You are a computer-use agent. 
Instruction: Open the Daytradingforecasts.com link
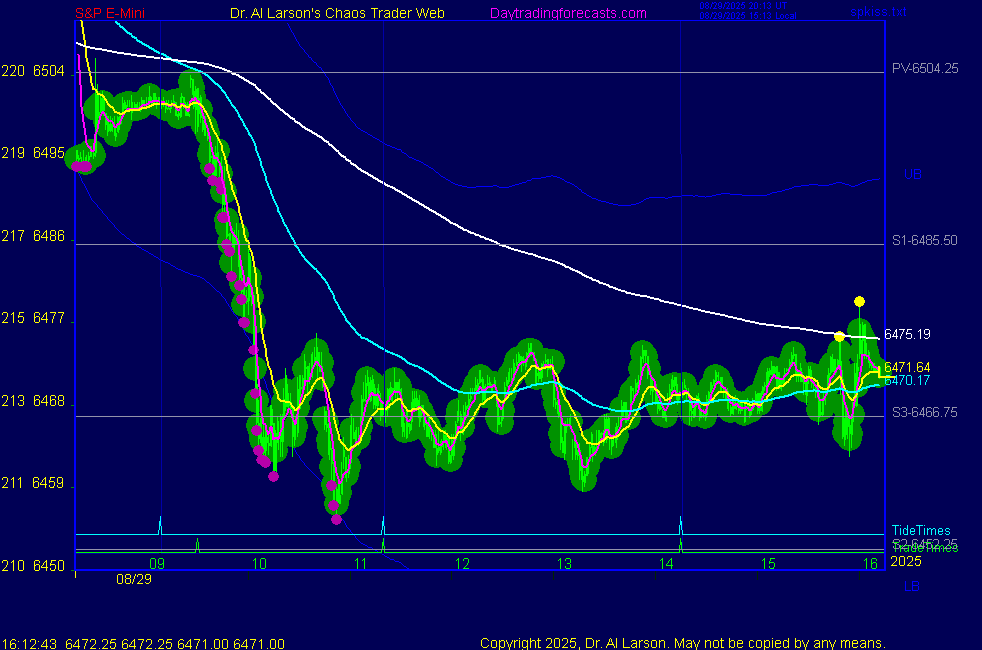tap(567, 13)
